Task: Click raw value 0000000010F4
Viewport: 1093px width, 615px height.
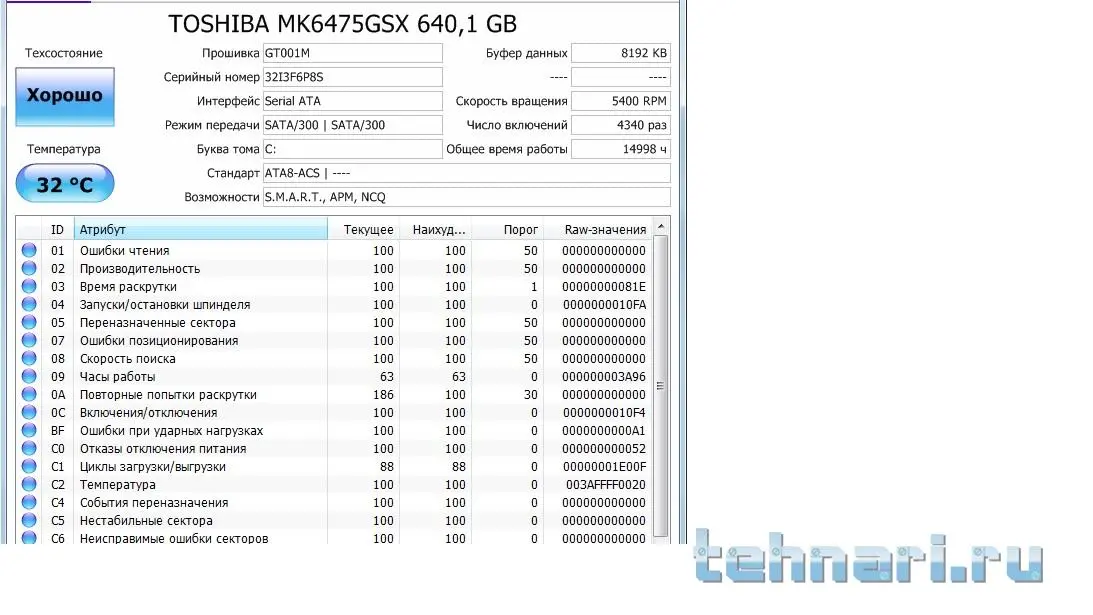Action: coord(604,413)
